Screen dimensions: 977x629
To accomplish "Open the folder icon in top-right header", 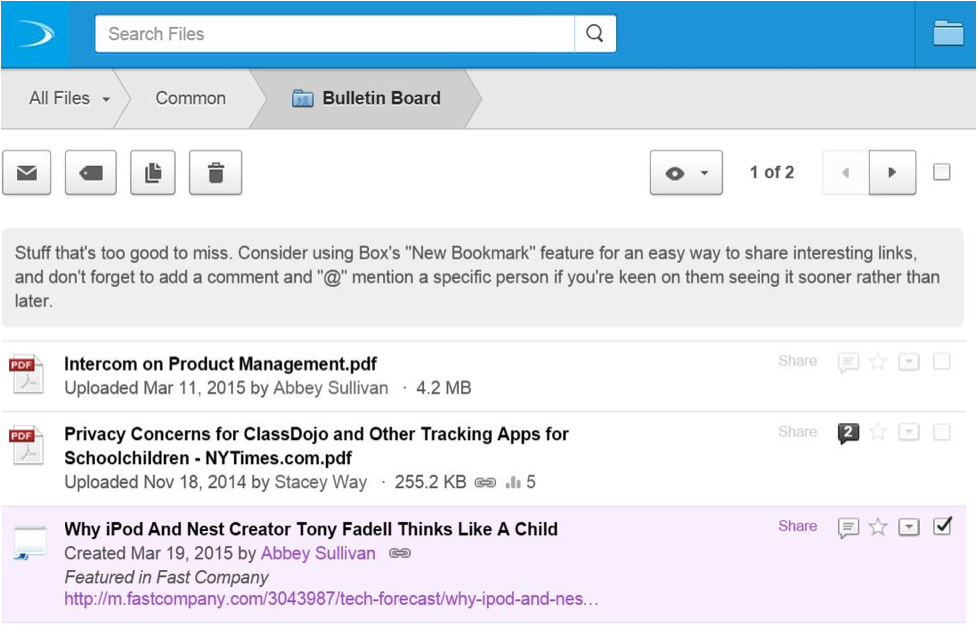I will tap(947, 34).
